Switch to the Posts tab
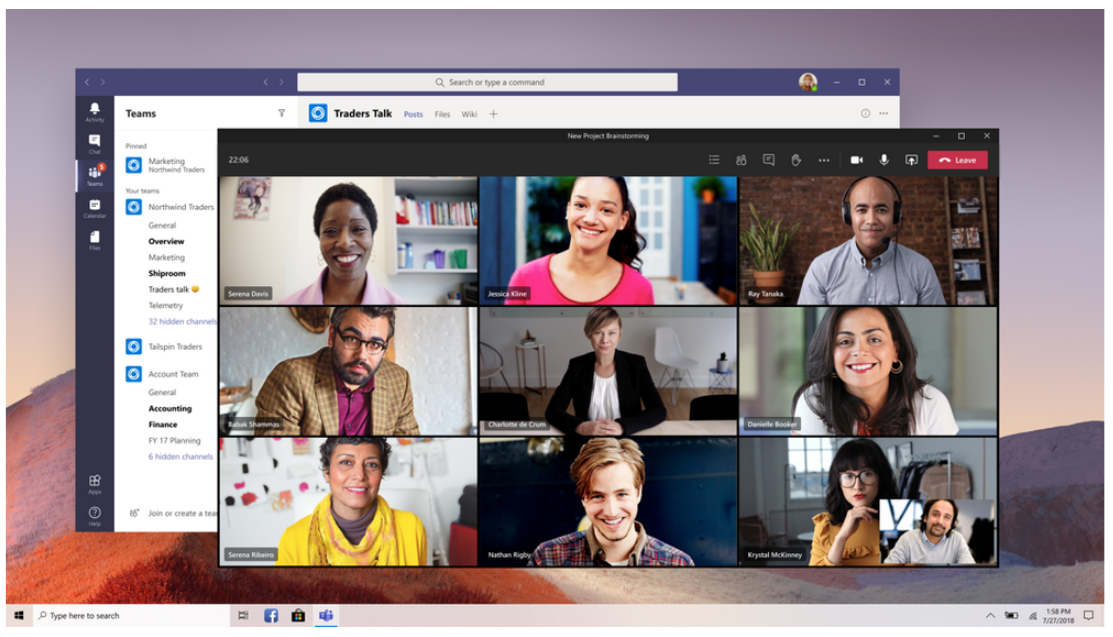The width and height of the screenshot is (1113, 637). click(x=413, y=114)
